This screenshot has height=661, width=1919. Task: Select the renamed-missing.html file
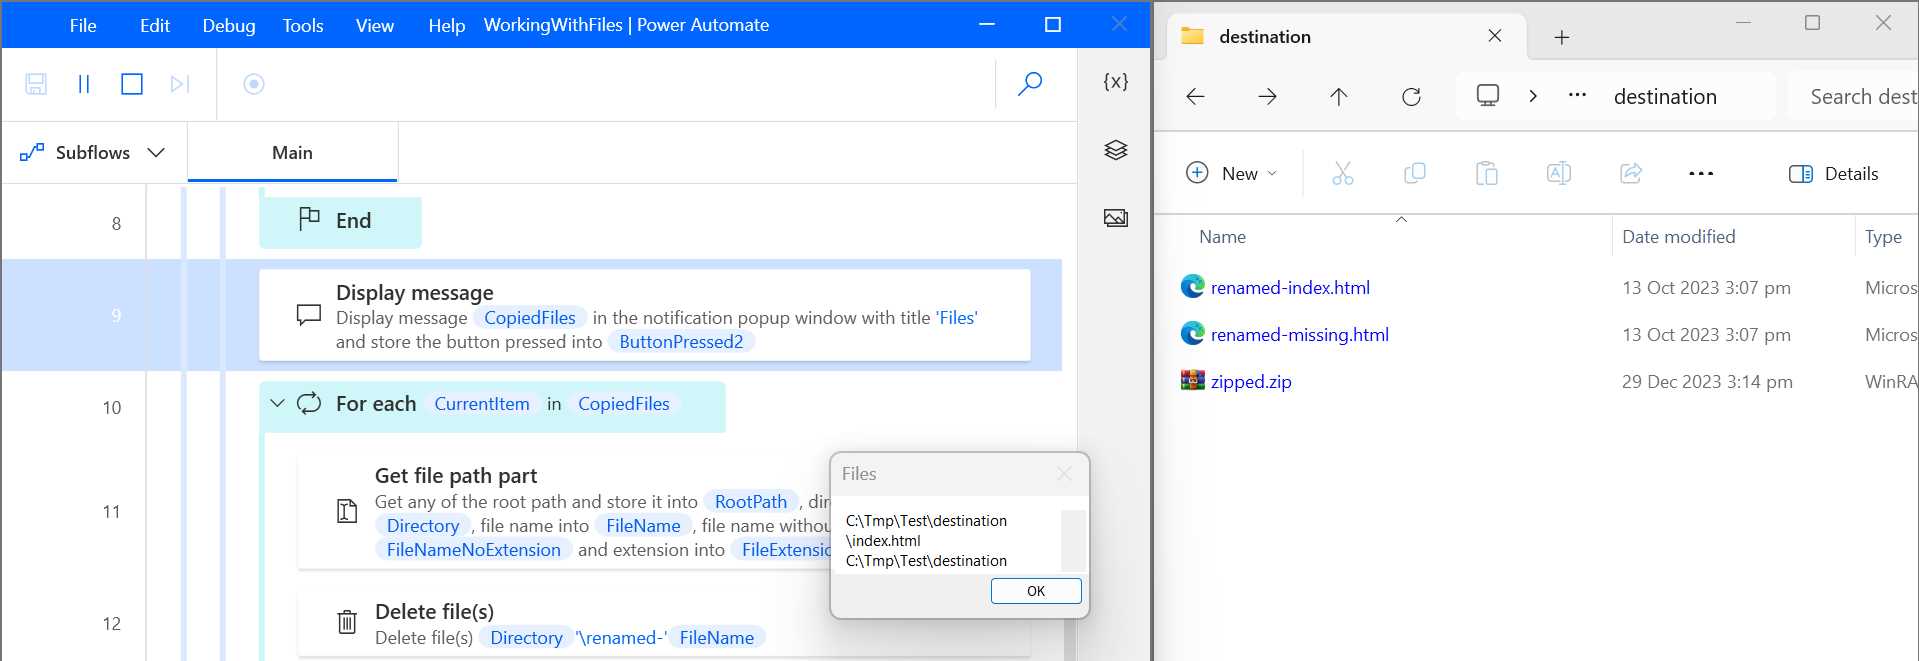[1299, 335]
